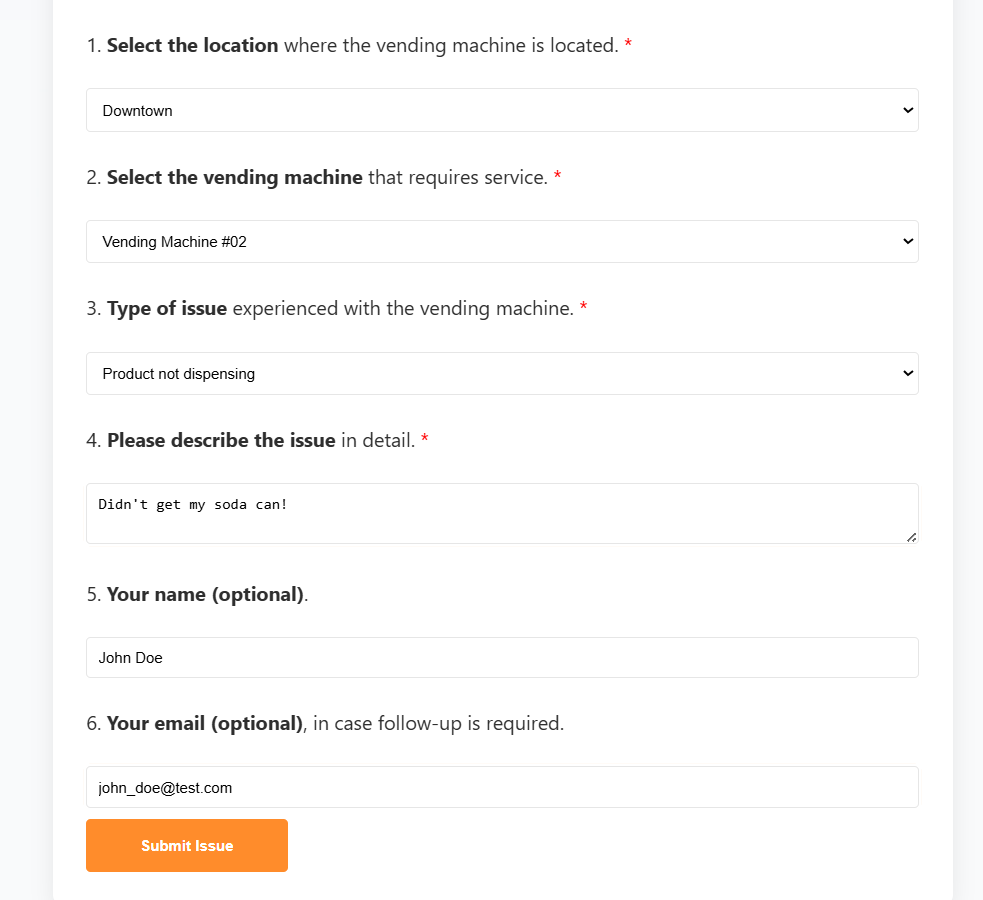
Task: Open the chevron icon on the location dropdown
Action: click(x=907, y=110)
